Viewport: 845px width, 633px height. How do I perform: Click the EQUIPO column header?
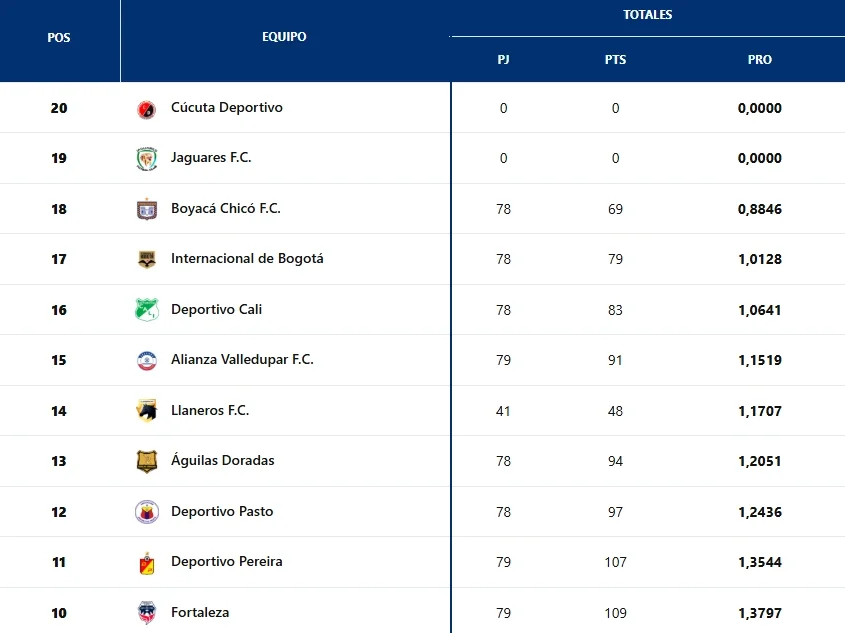tap(285, 37)
